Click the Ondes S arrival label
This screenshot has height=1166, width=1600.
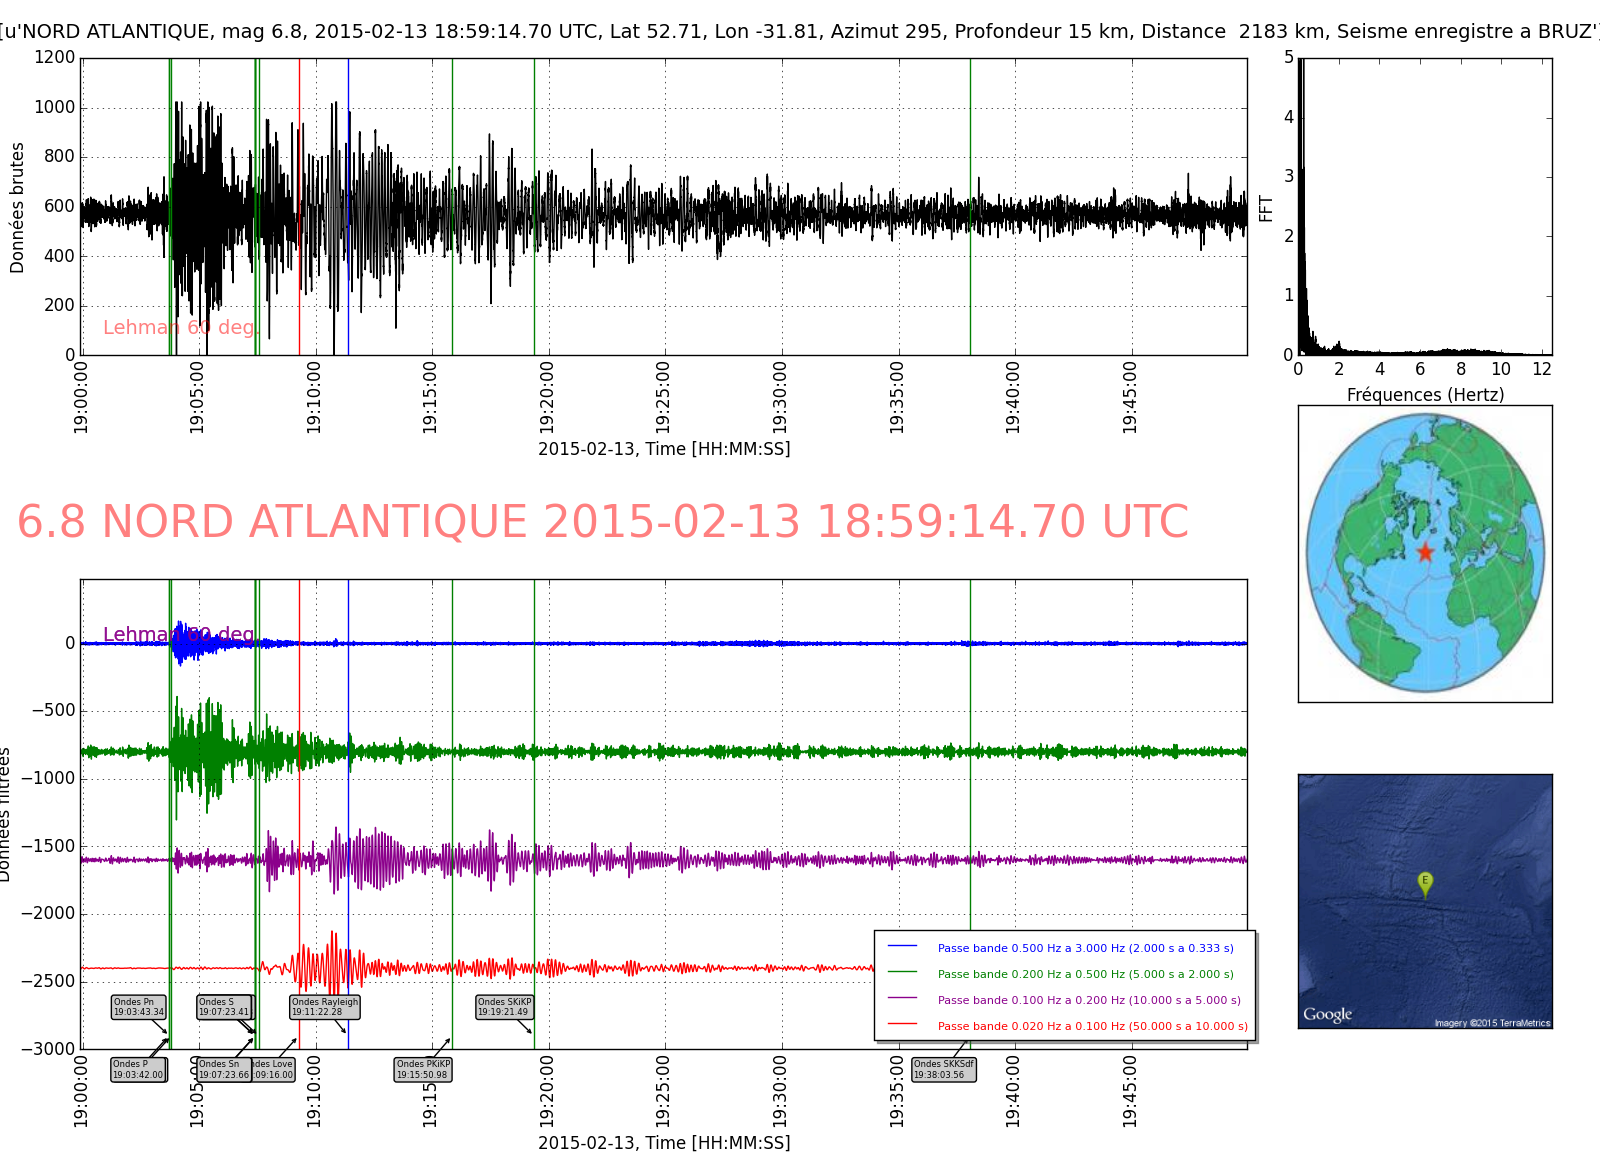(x=225, y=1007)
